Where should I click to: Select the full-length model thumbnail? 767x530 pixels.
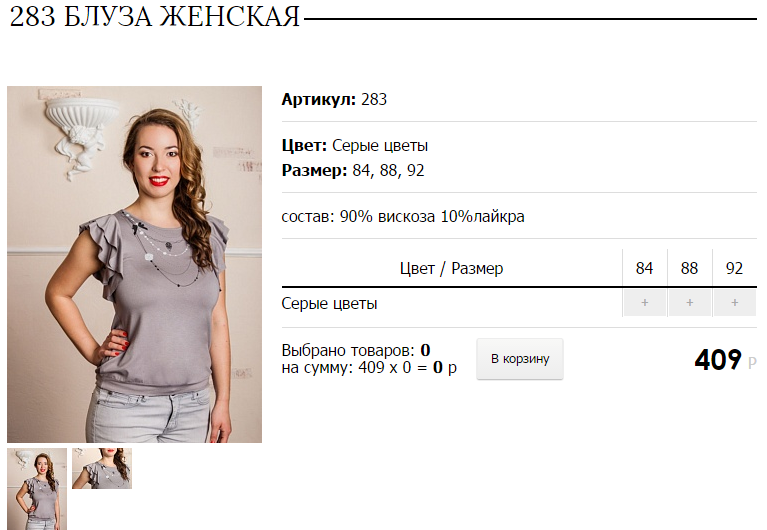pyautogui.click(x=37, y=489)
